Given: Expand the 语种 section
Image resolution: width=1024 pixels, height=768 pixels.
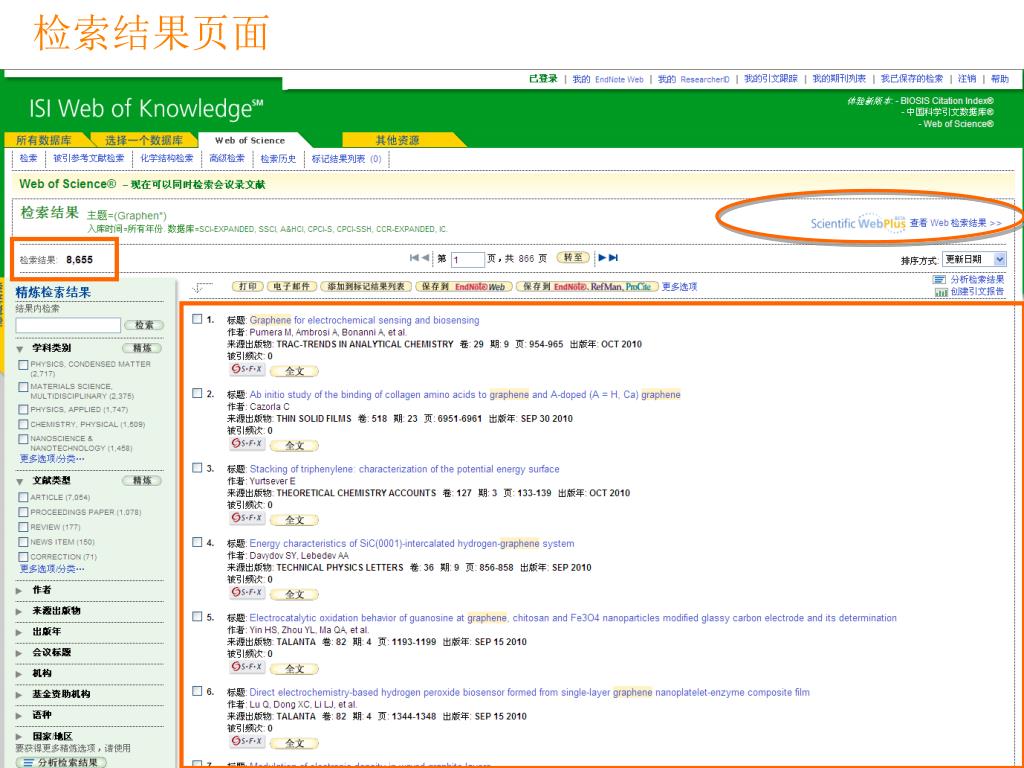Looking at the screenshot, I should tap(20, 716).
